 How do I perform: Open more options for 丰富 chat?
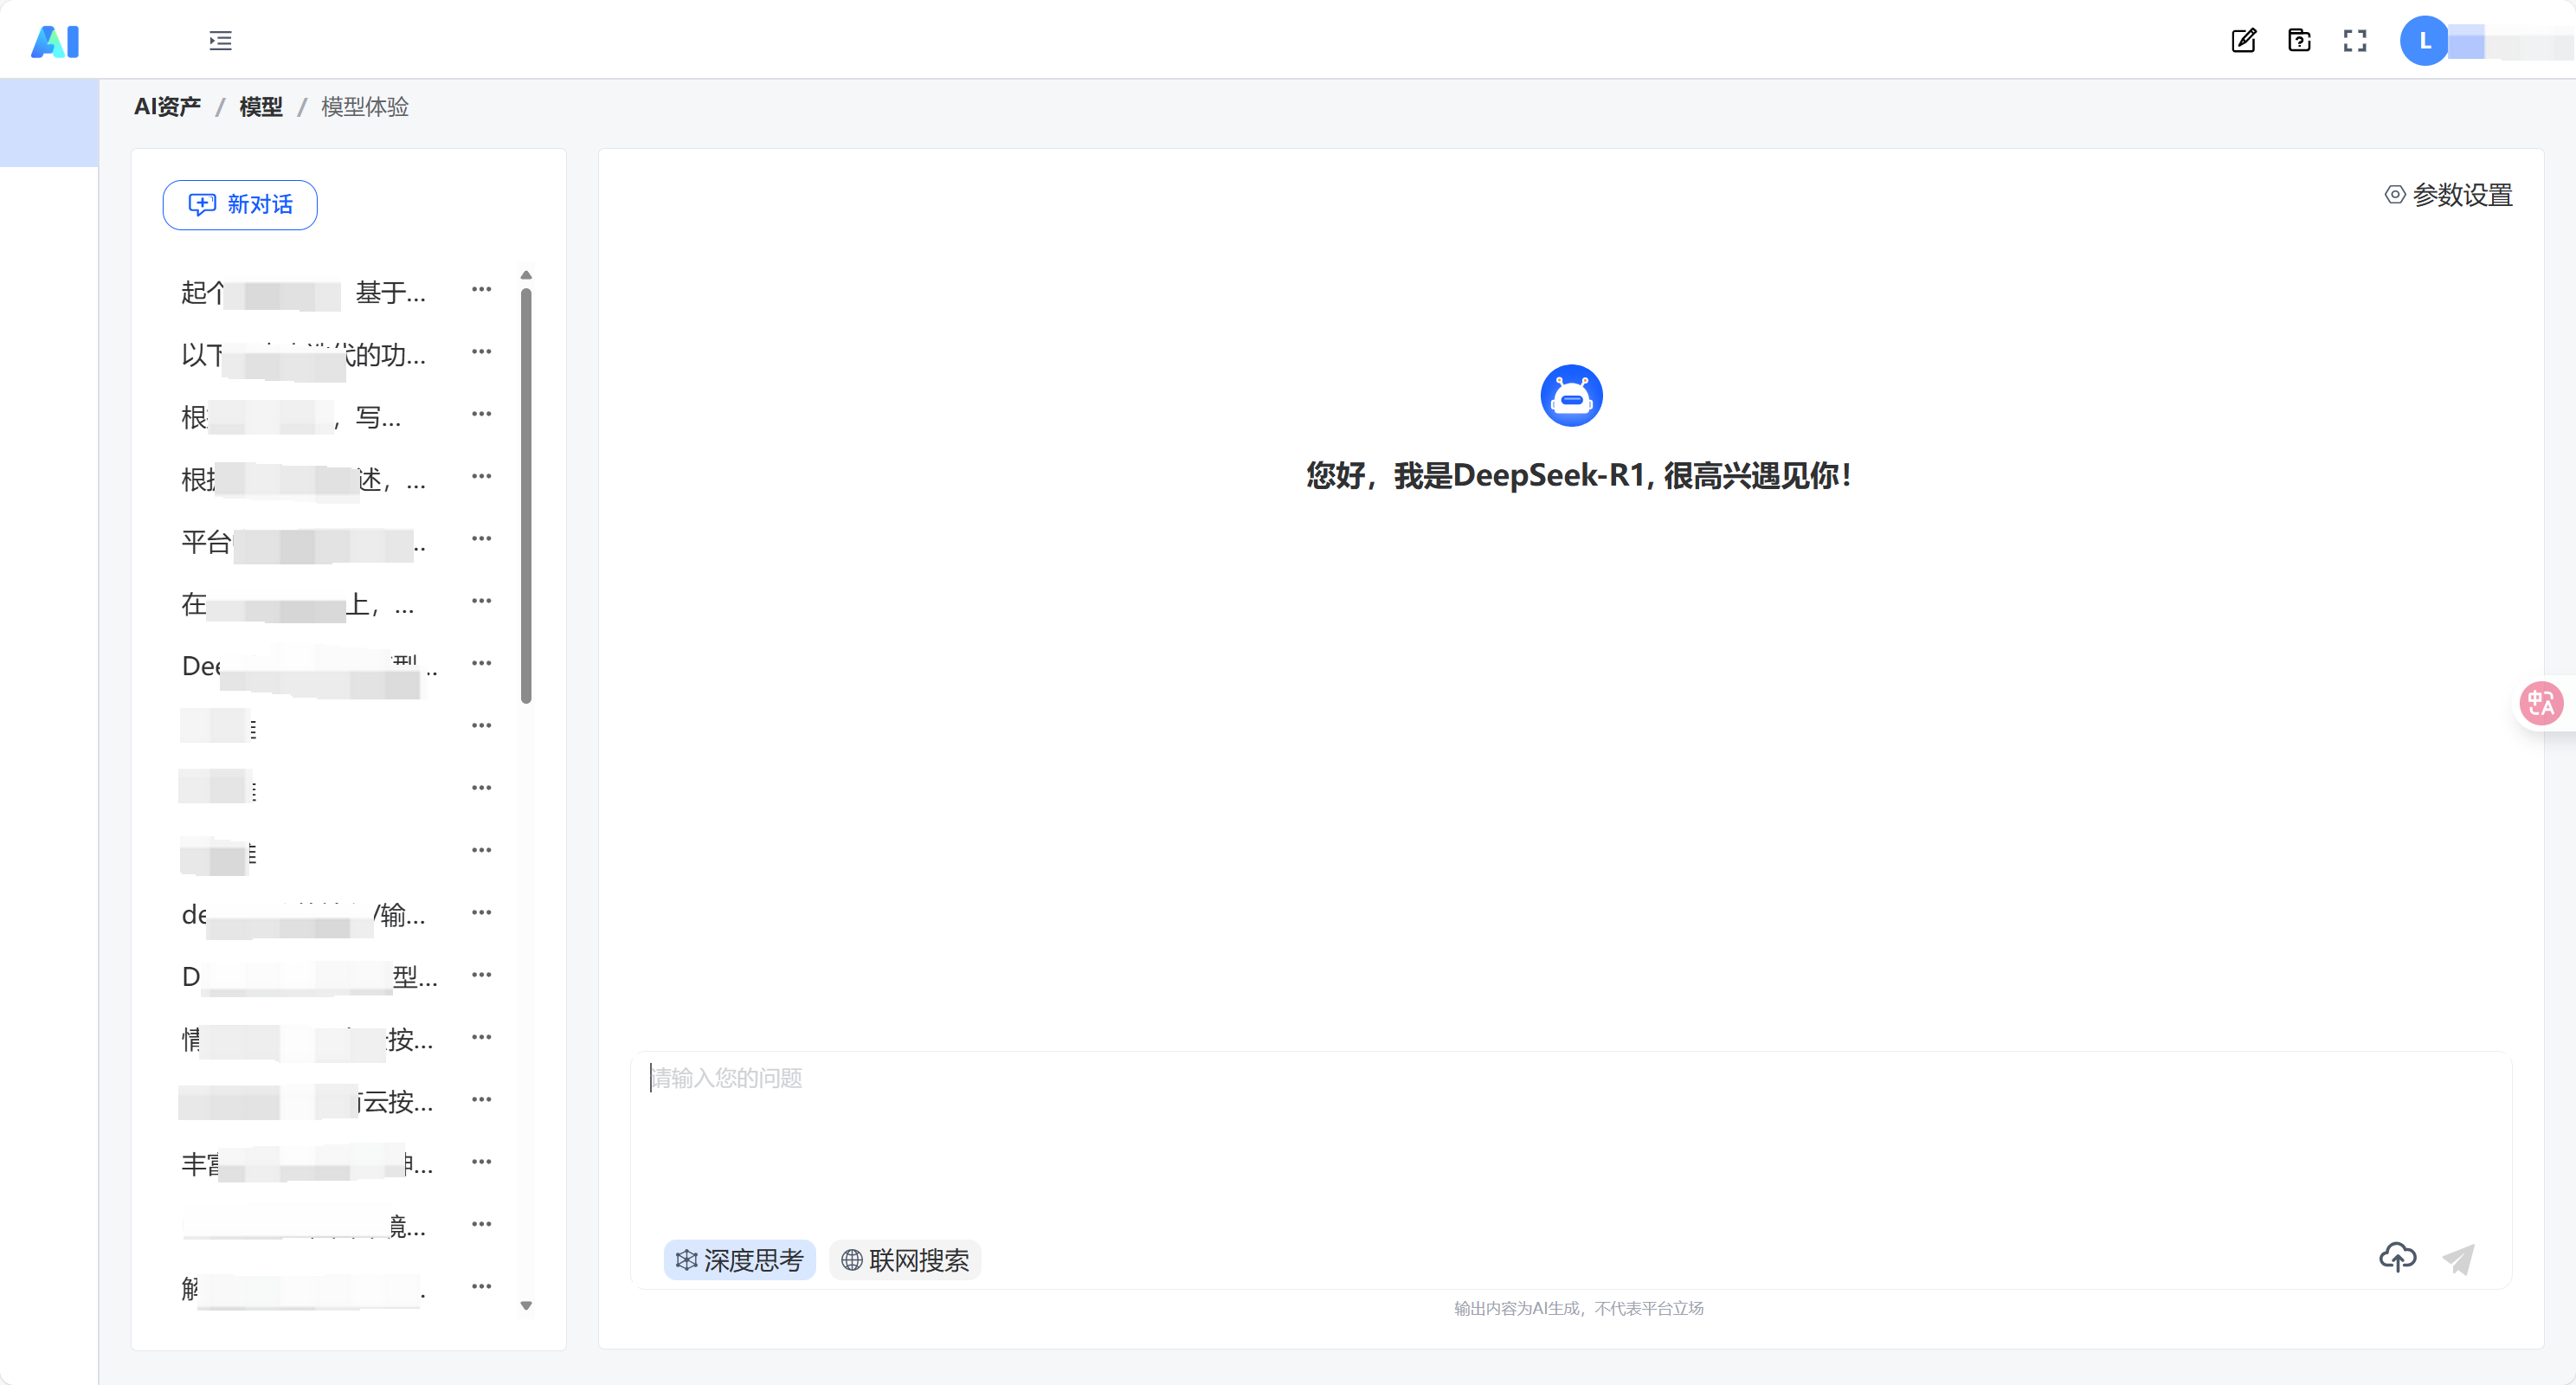click(x=481, y=1162)
